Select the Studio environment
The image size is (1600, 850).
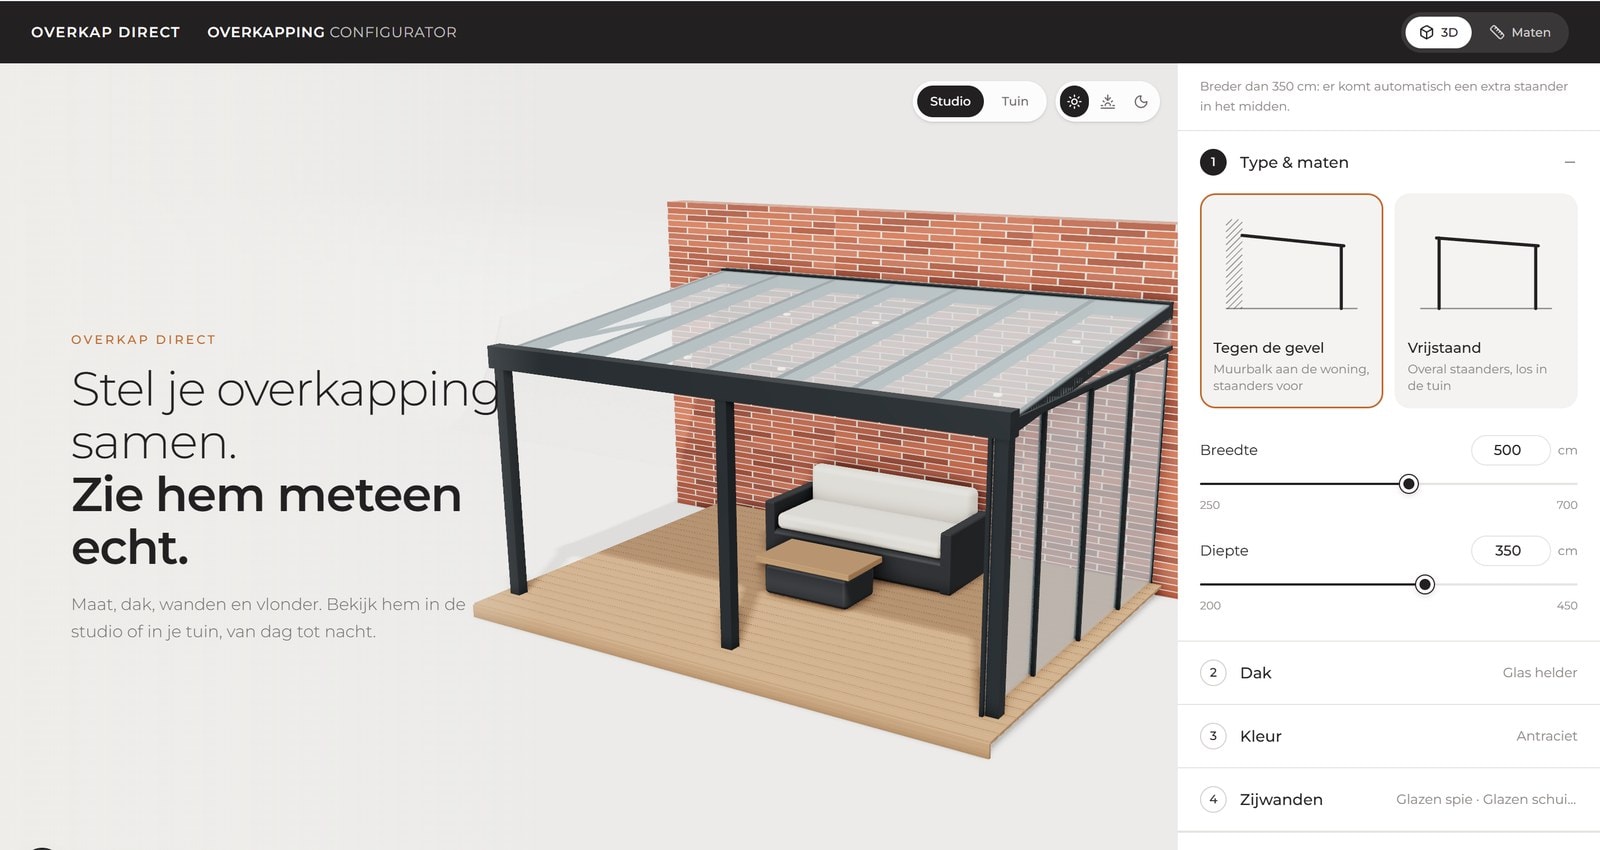[950, 101]
